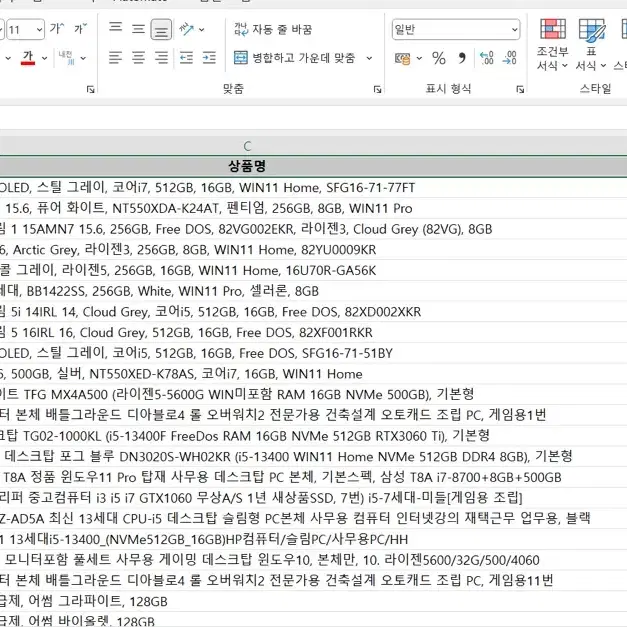
Task: Select cell containing T8A i7-8700+8GB+500GB
Action: pyautogui.click(x=314, y=477)
